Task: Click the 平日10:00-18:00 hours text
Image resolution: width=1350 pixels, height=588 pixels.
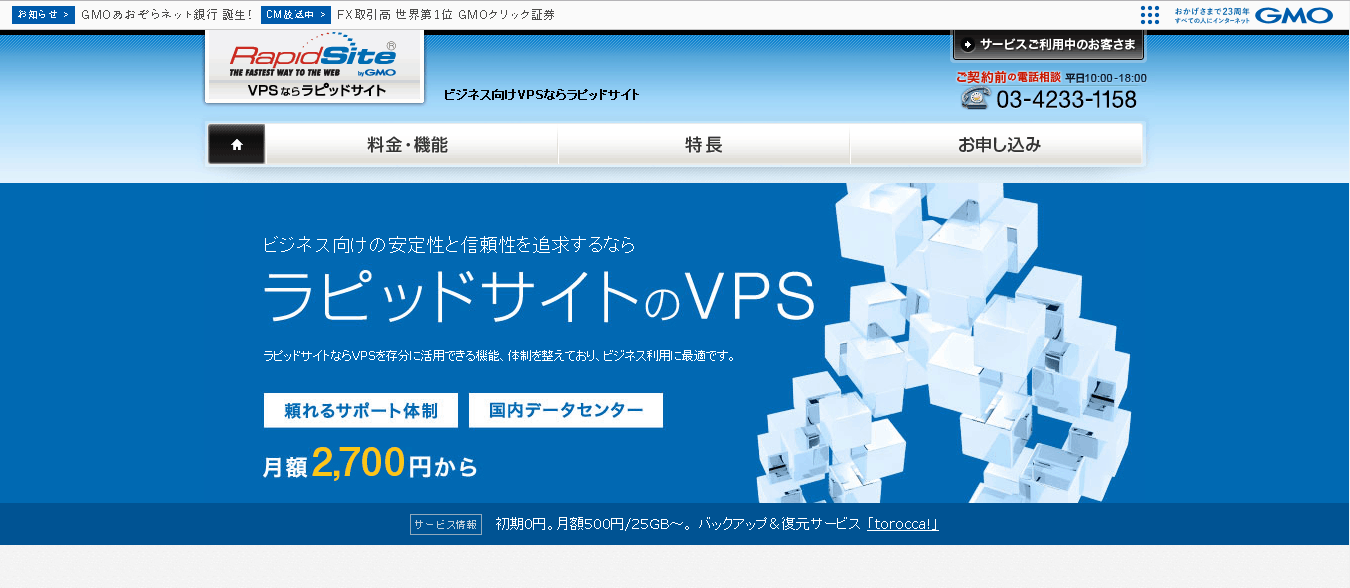Action: pos(1106,78)
